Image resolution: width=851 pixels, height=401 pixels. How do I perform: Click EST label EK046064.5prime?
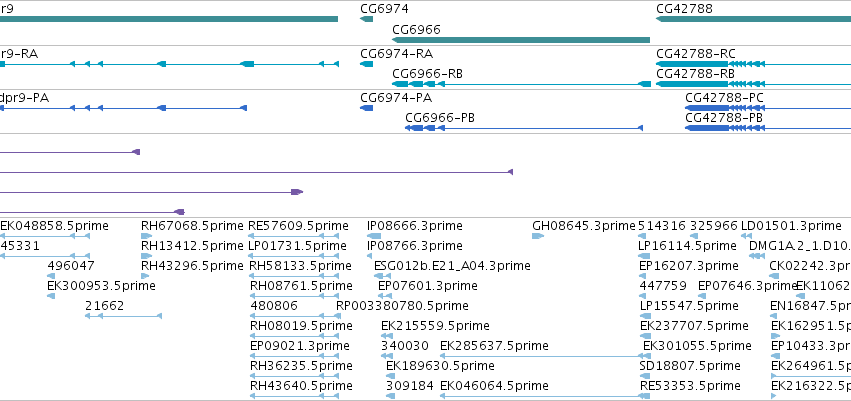point(494,386)
